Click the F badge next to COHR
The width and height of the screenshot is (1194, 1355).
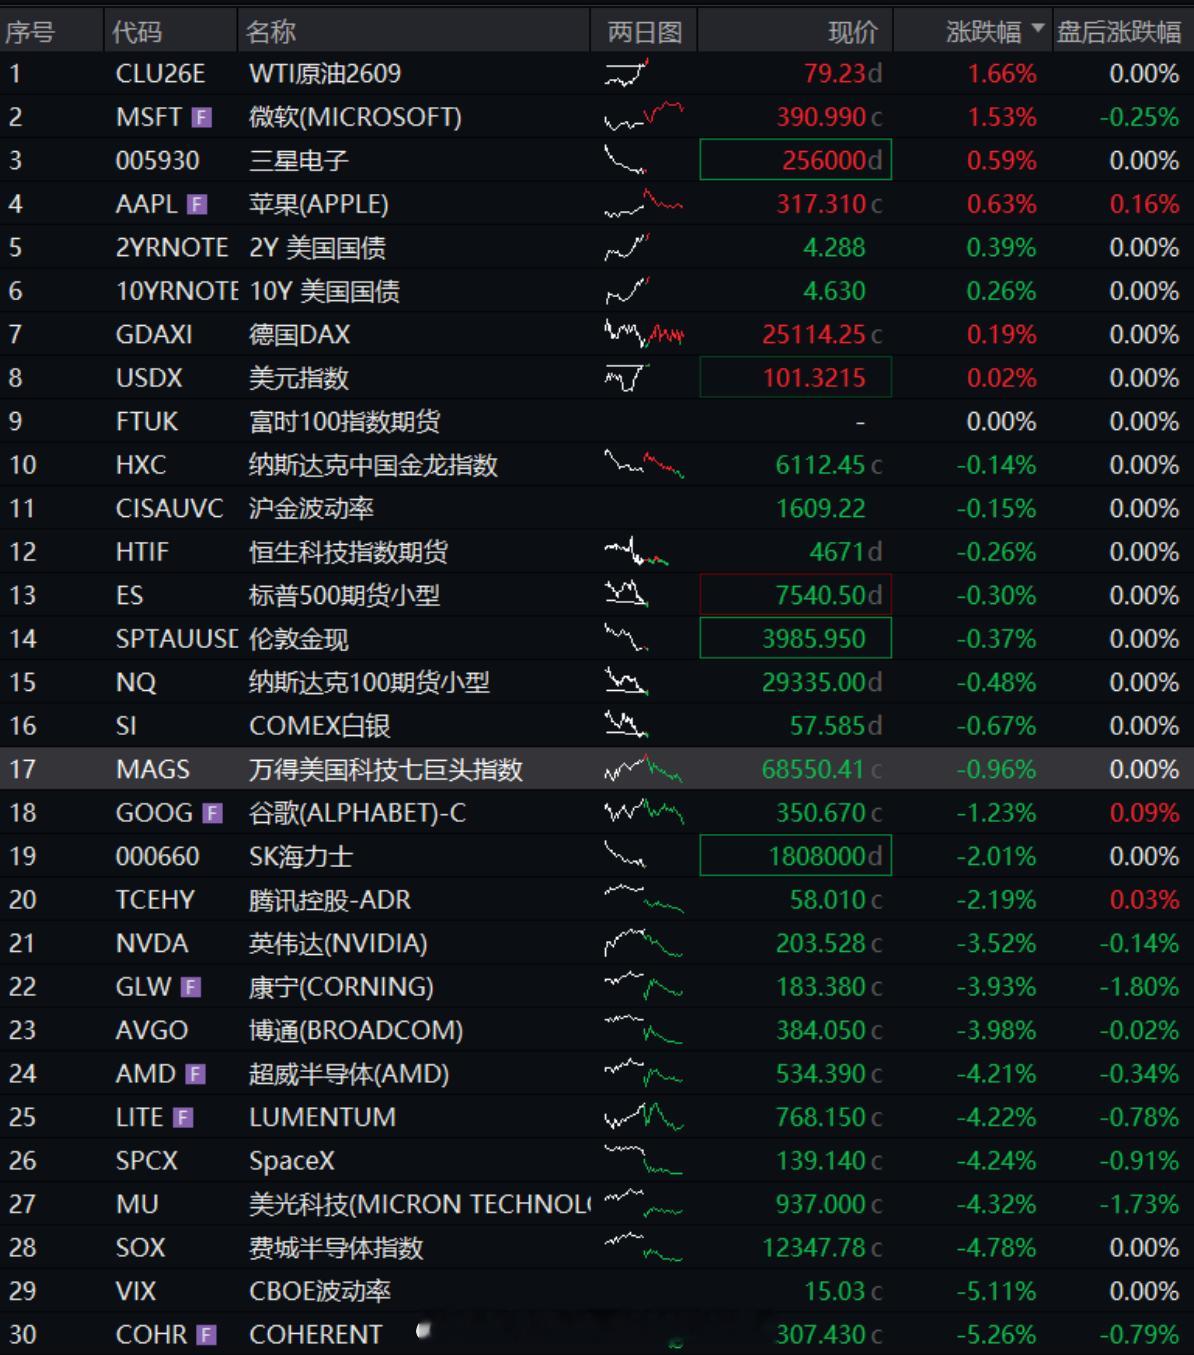[207, 1335]
